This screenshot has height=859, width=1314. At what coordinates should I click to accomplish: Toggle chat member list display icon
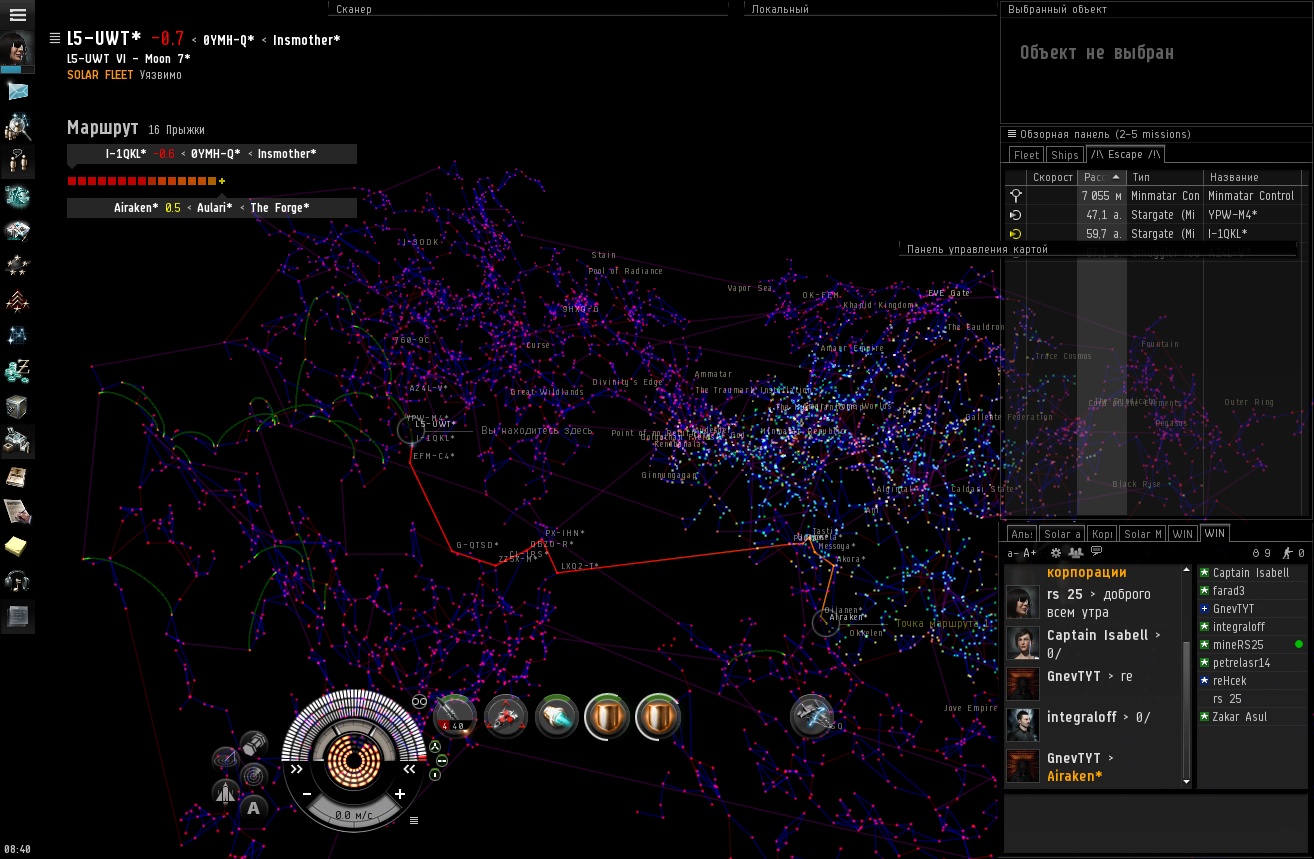pyautogui.click(x=1075, y=552)
